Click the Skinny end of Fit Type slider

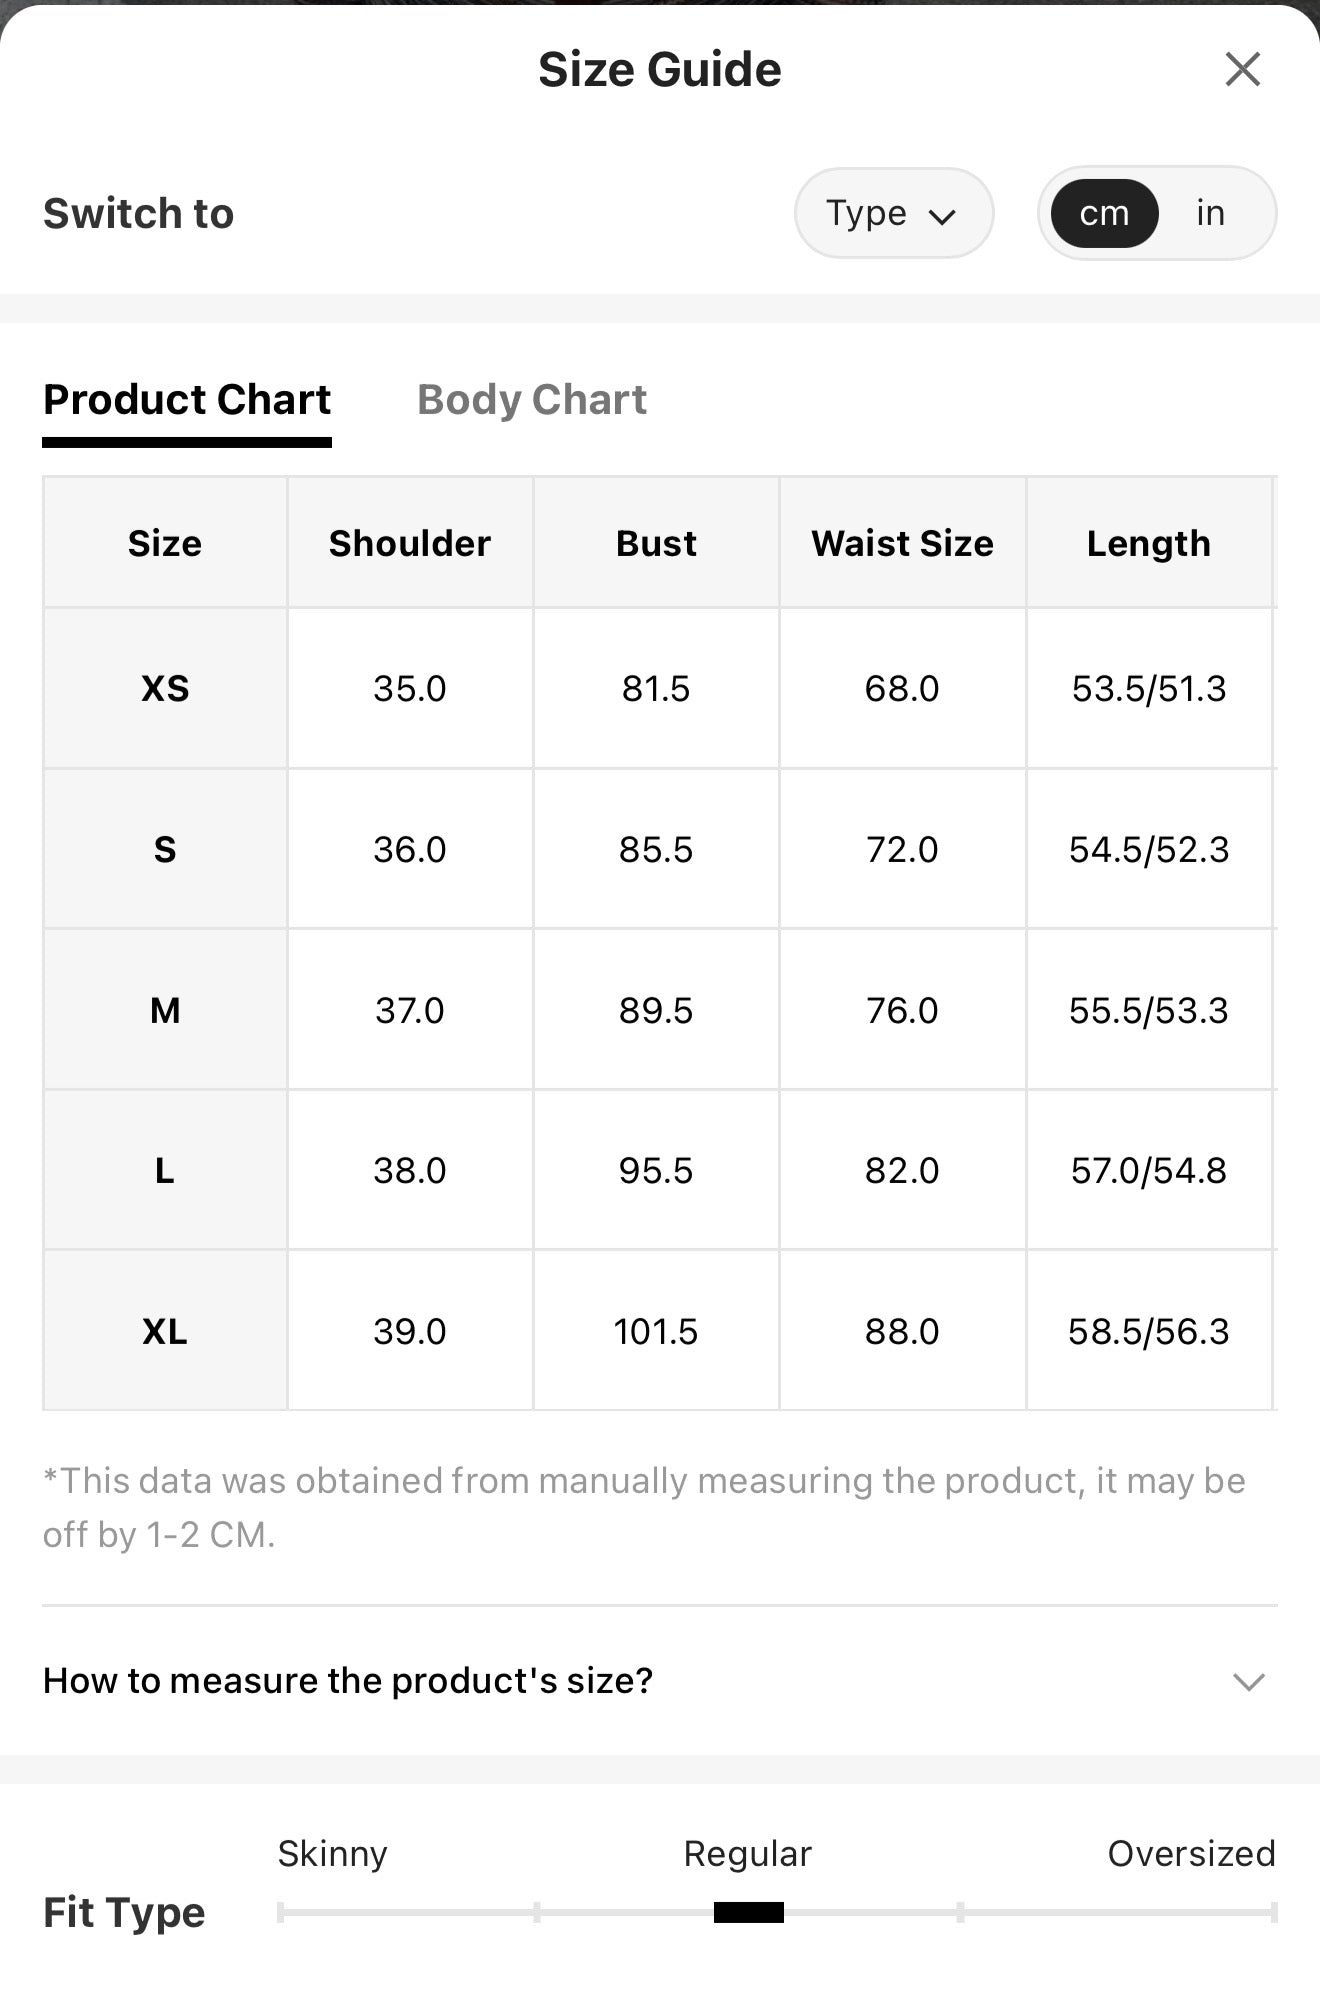coord(282,1912)
